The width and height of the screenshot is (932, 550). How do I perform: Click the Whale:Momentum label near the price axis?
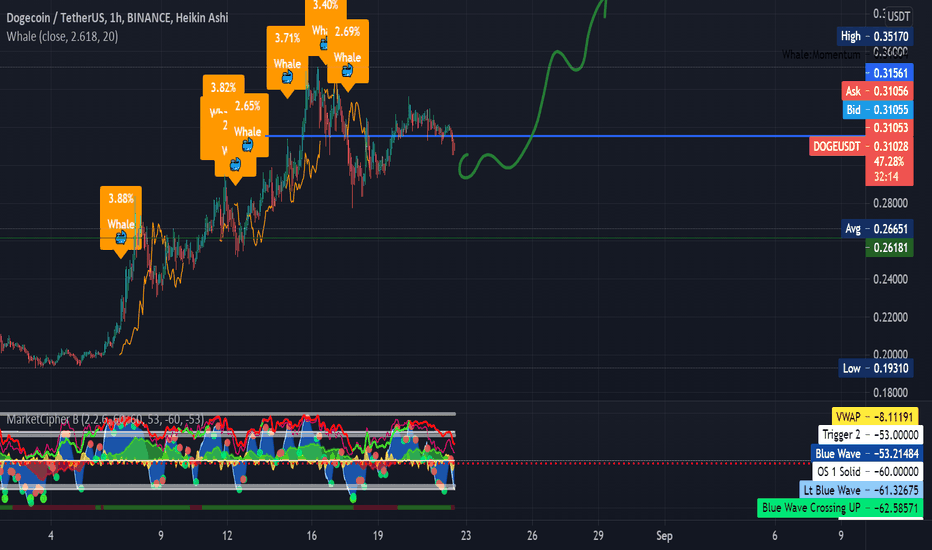(x=821, y=55)
